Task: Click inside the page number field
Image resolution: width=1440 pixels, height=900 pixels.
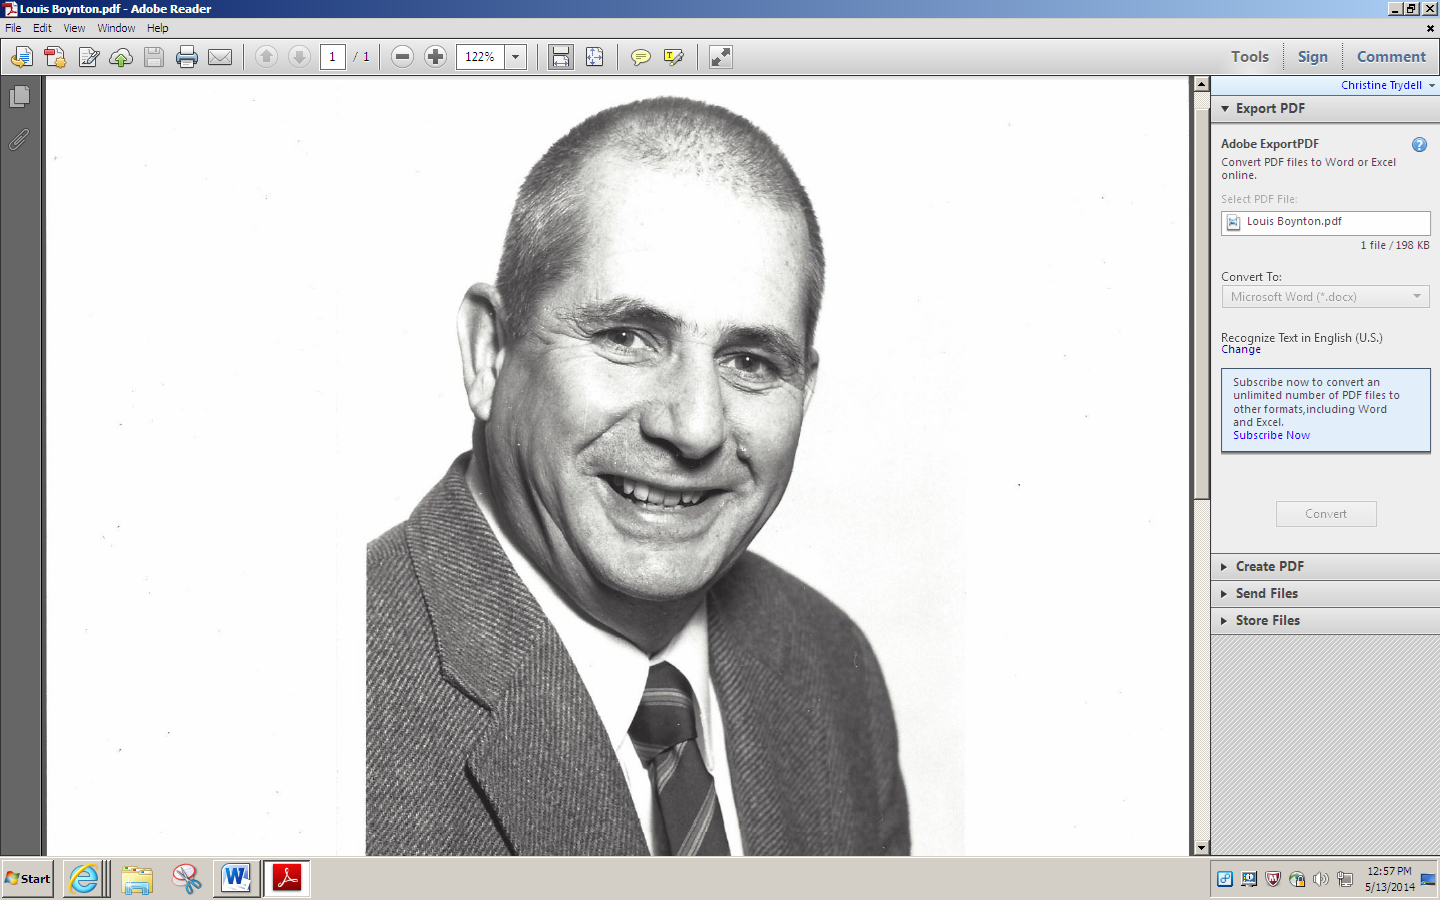Action: (332, 57)
